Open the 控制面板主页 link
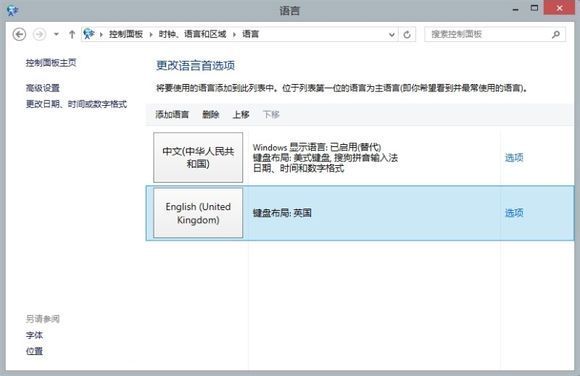 (x=51, y=63)
